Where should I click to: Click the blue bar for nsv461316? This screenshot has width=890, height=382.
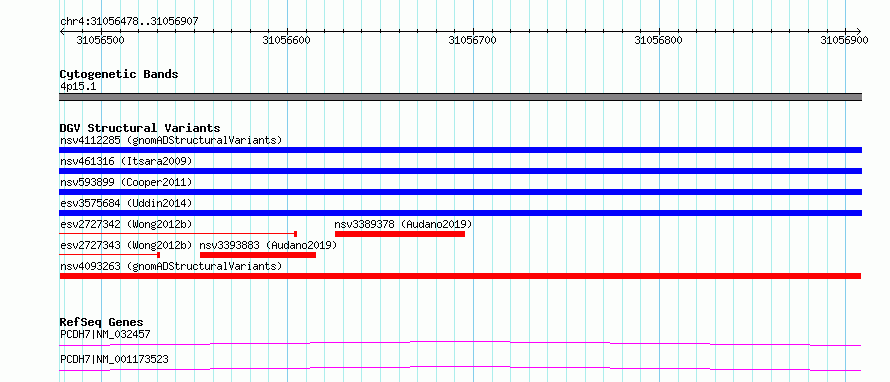(x=460, y=171)
